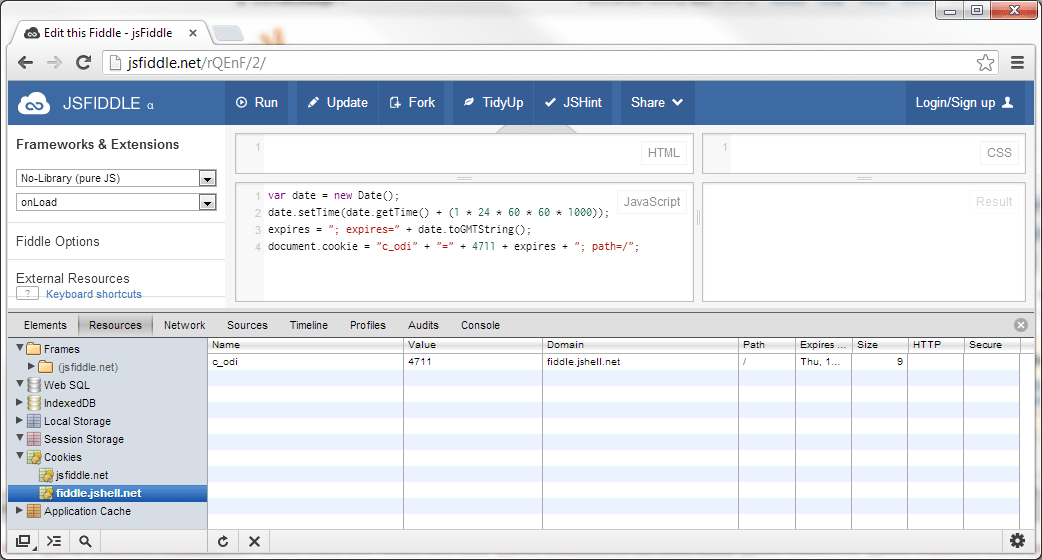Viewport: 1042px width, 560px height.
Task: Click the Application Cache icon
Action: 34,511
